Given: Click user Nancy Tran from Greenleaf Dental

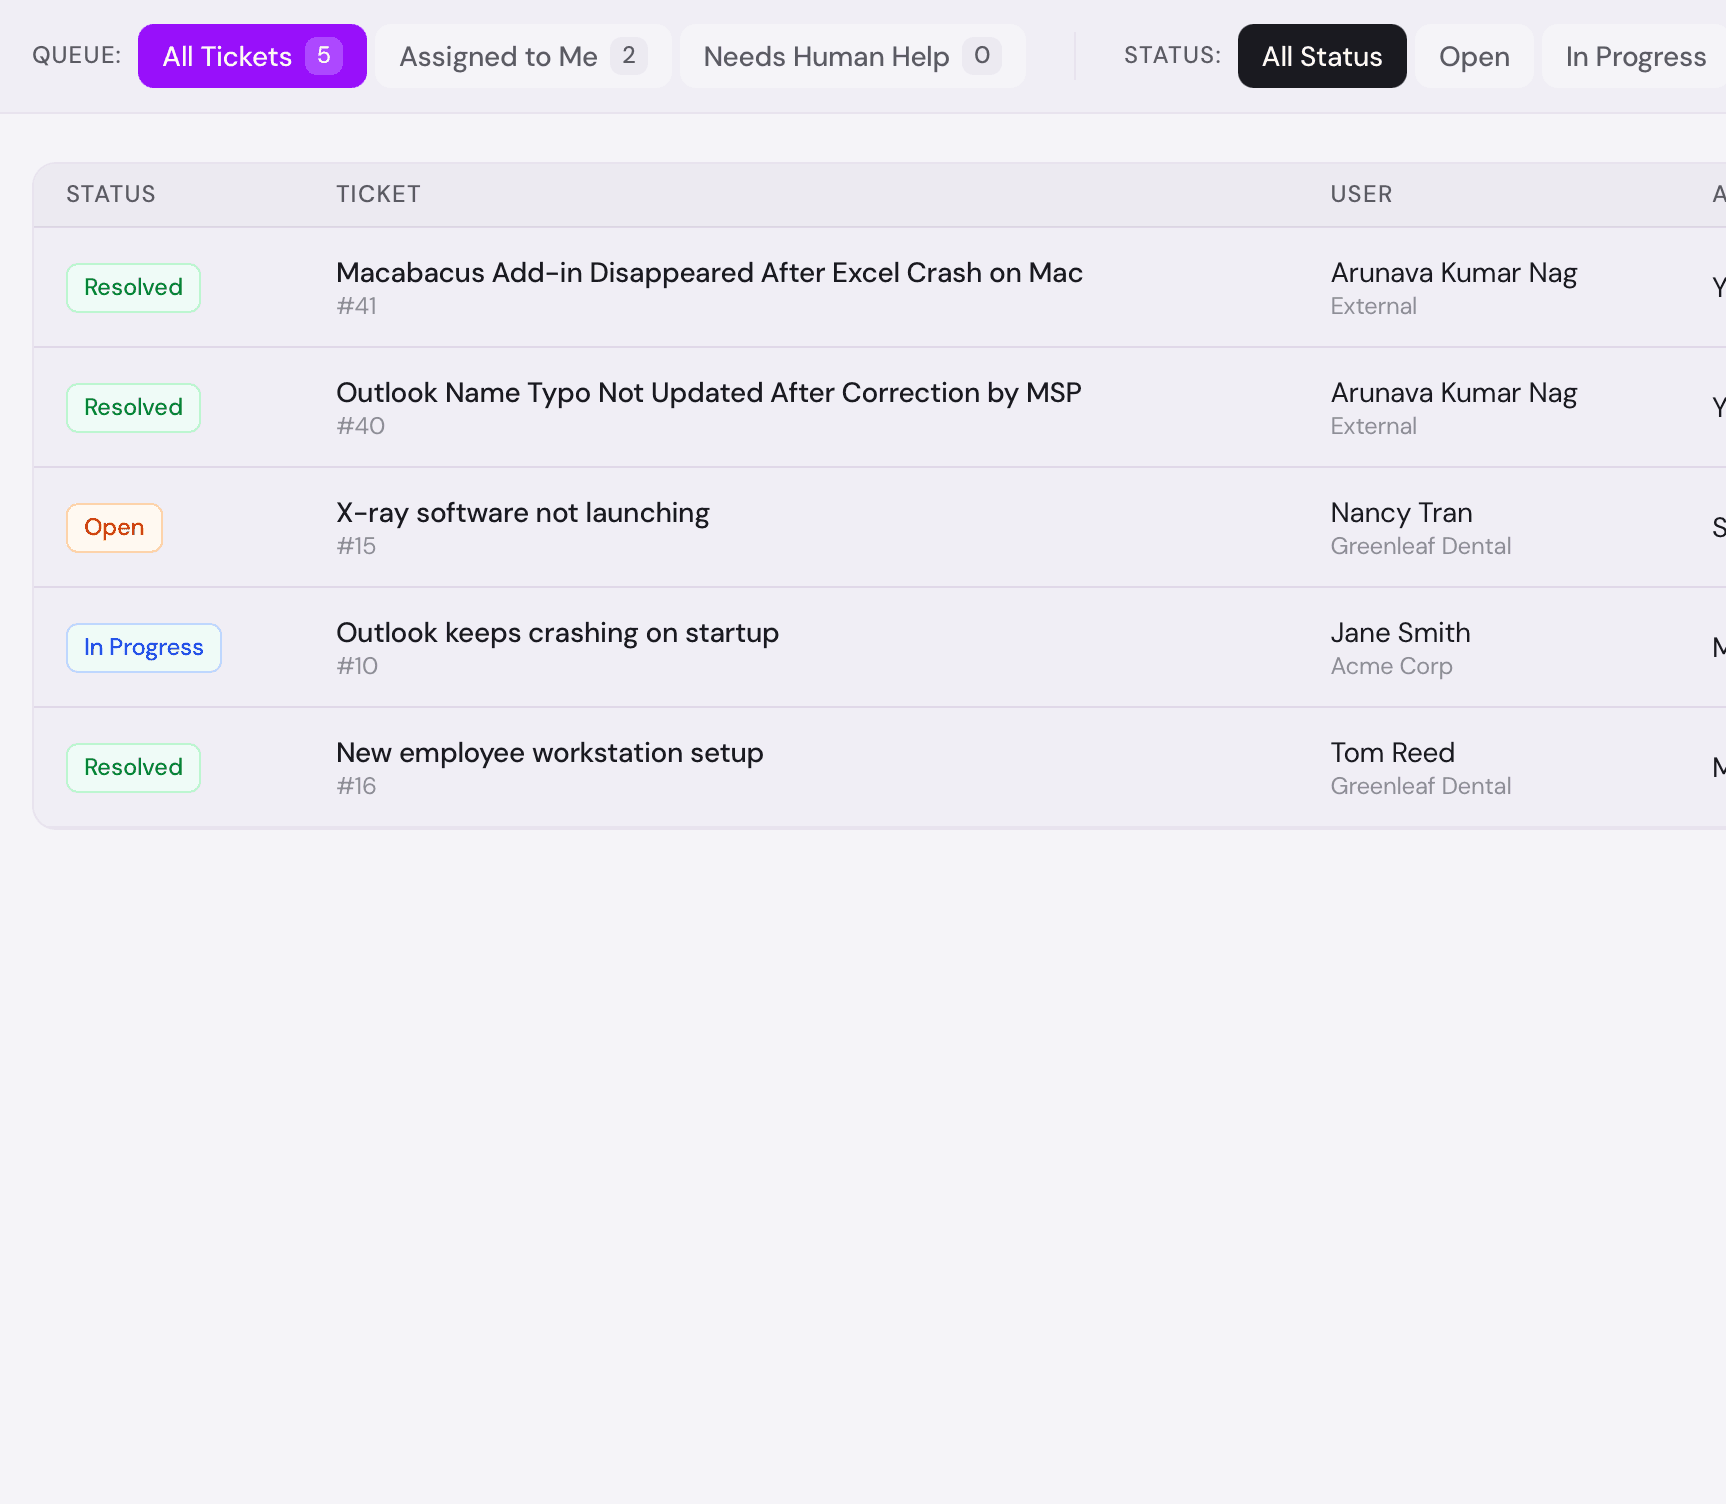Looking at the screenshot, I should (x=1401, y=512).
